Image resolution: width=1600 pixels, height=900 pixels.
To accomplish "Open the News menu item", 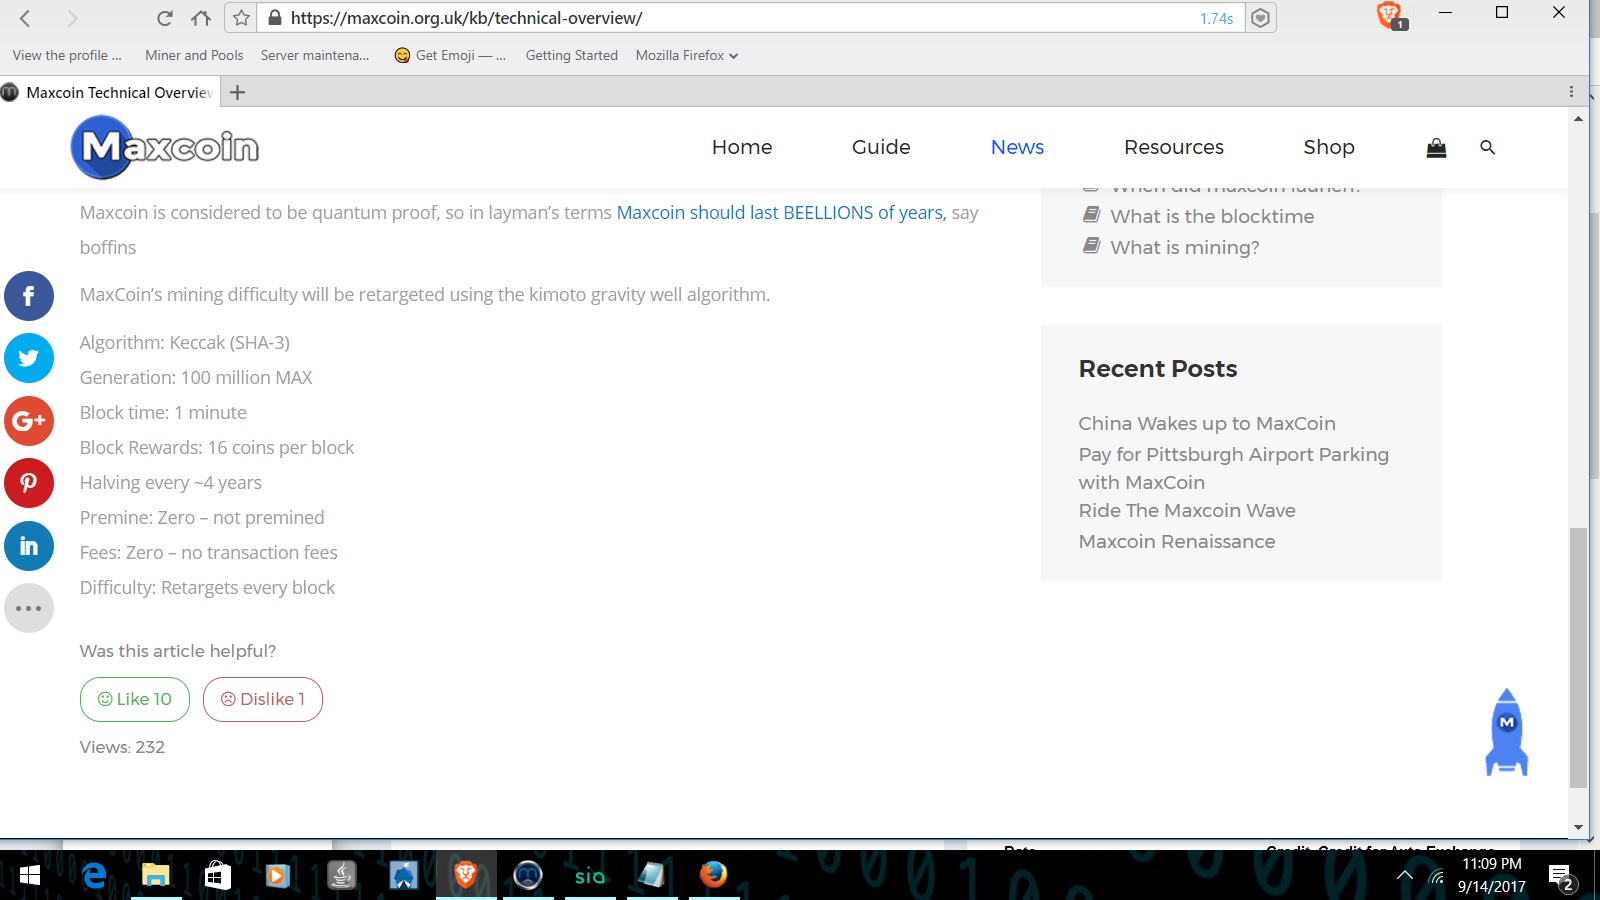I will click(1017, 147).
